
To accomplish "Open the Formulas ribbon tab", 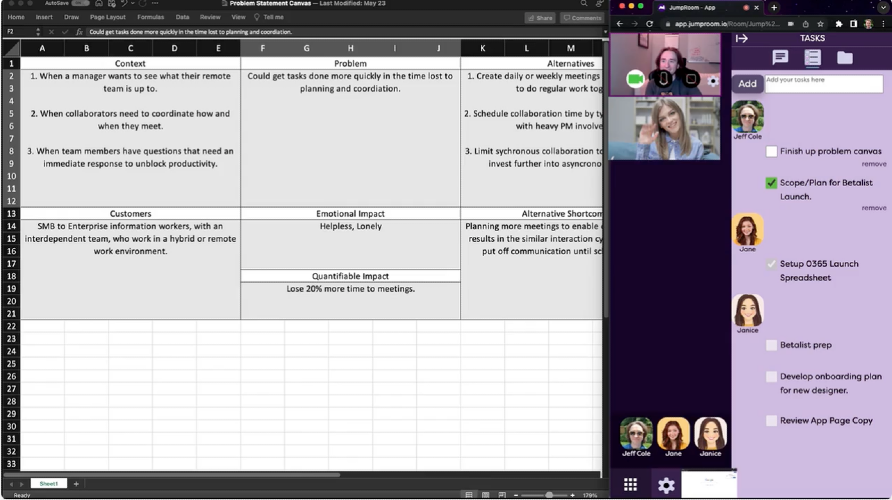I will coord(150,17).
